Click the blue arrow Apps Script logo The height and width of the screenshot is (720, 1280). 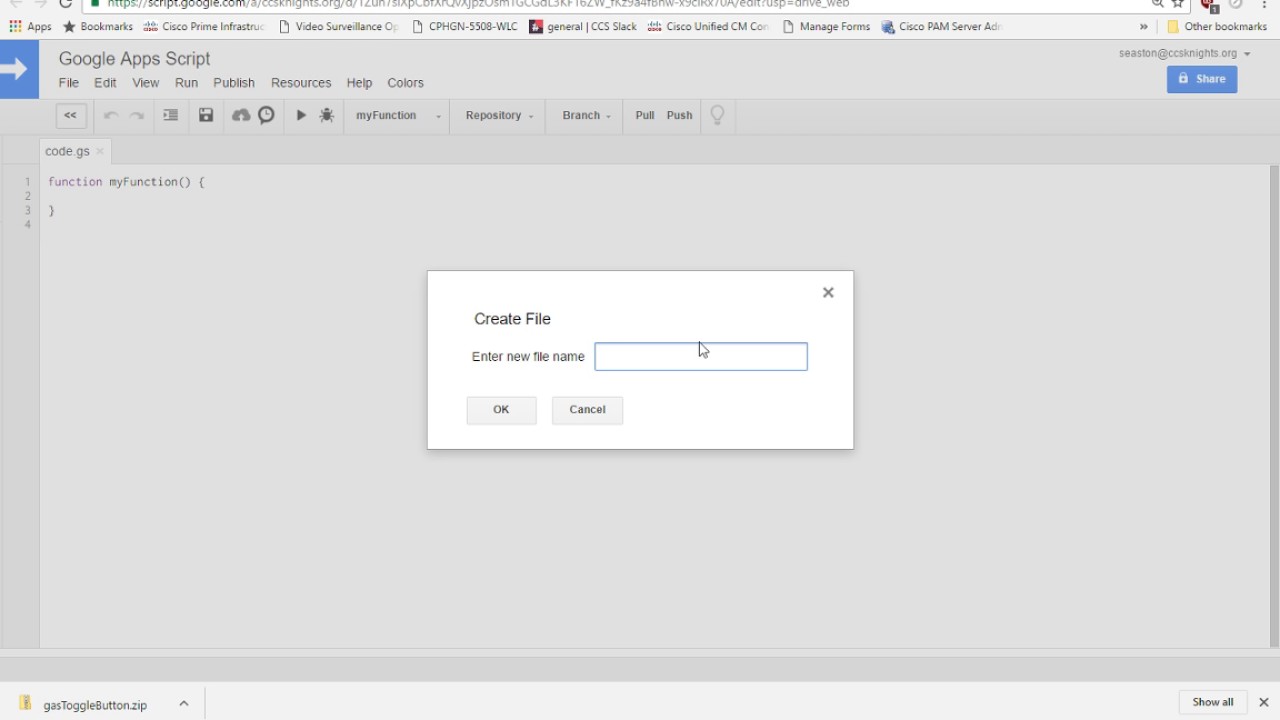tap(19, 69)
